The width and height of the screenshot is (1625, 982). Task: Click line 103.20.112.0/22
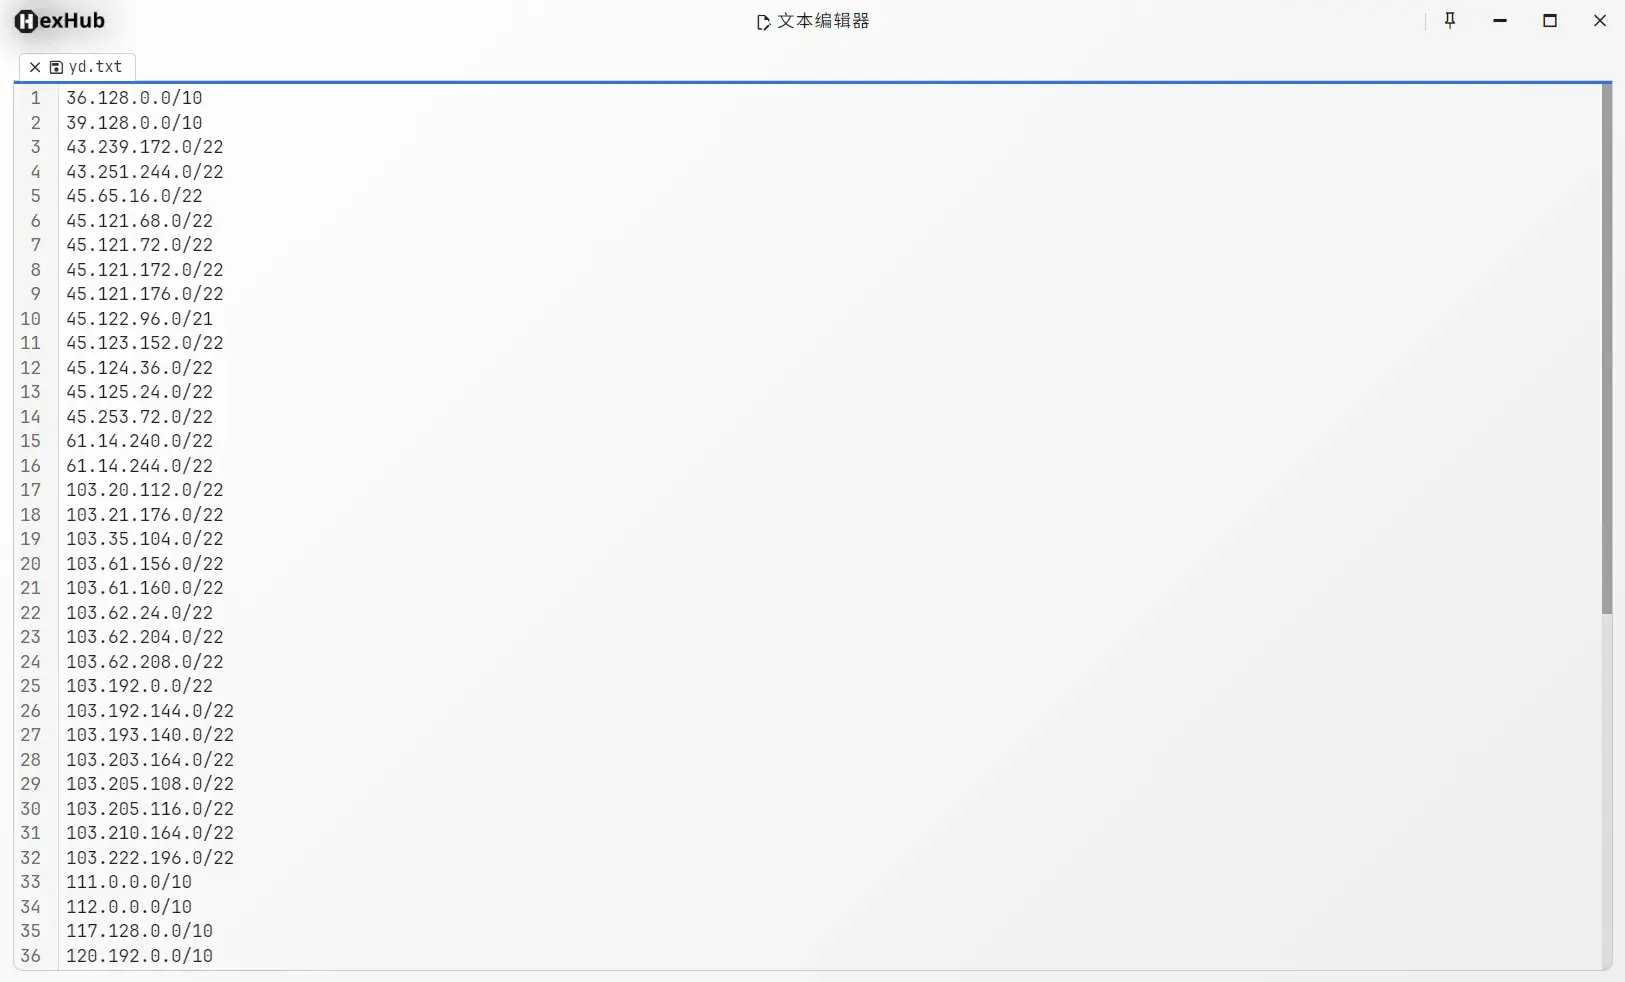145,490
